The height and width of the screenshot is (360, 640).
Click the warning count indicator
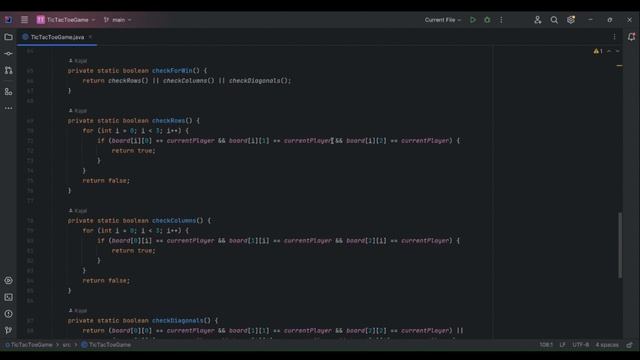pos(598,51)
